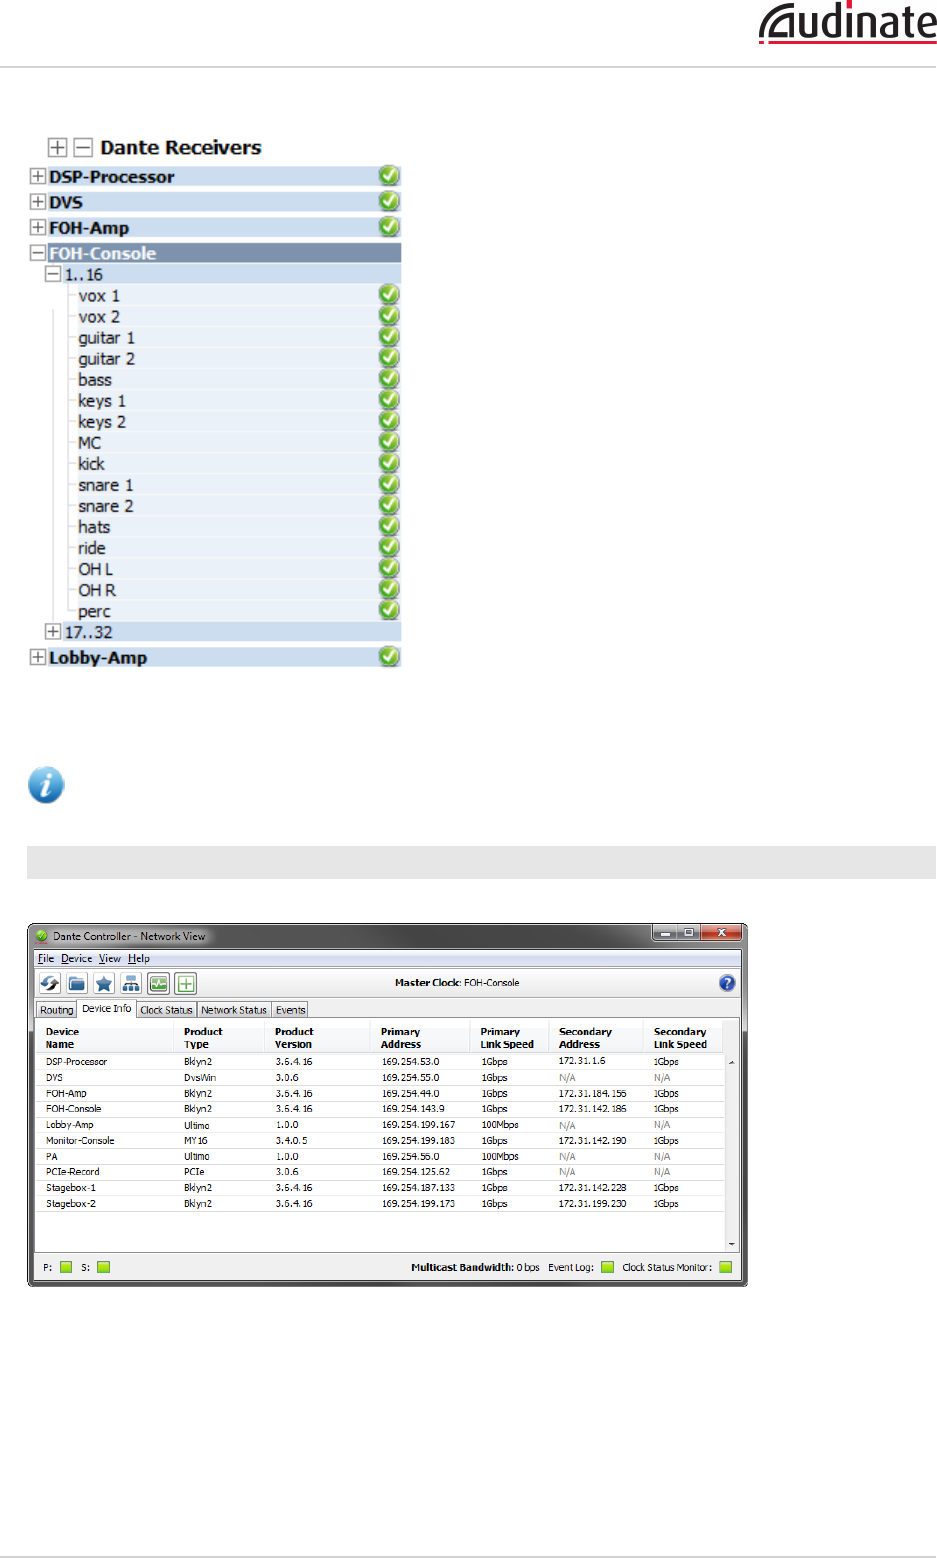Viewport: 937px width, 1558px height.
Task: Open the View menu
Action: click(110, 958)
